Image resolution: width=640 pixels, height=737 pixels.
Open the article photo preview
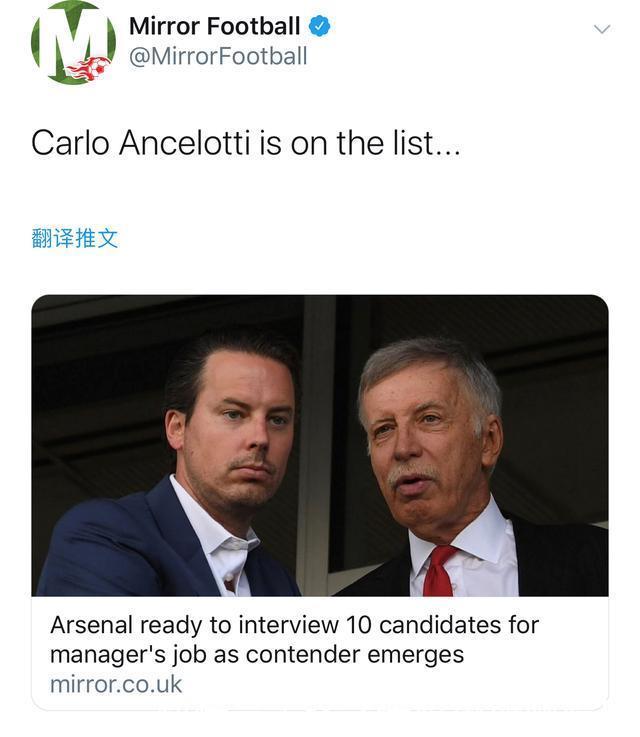pyautogui.click(x=320, y=445)
